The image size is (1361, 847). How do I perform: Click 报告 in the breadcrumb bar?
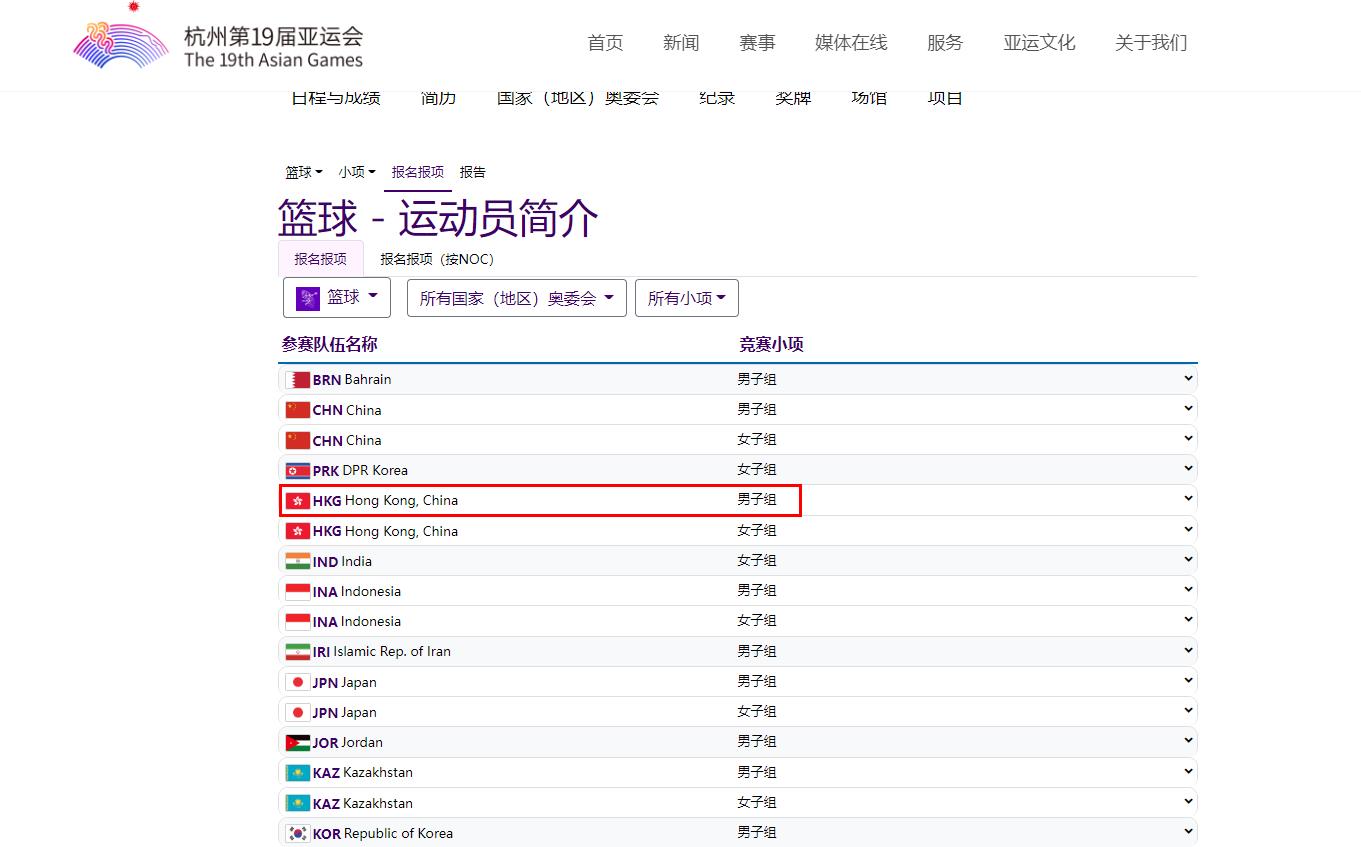click(473, 172)
